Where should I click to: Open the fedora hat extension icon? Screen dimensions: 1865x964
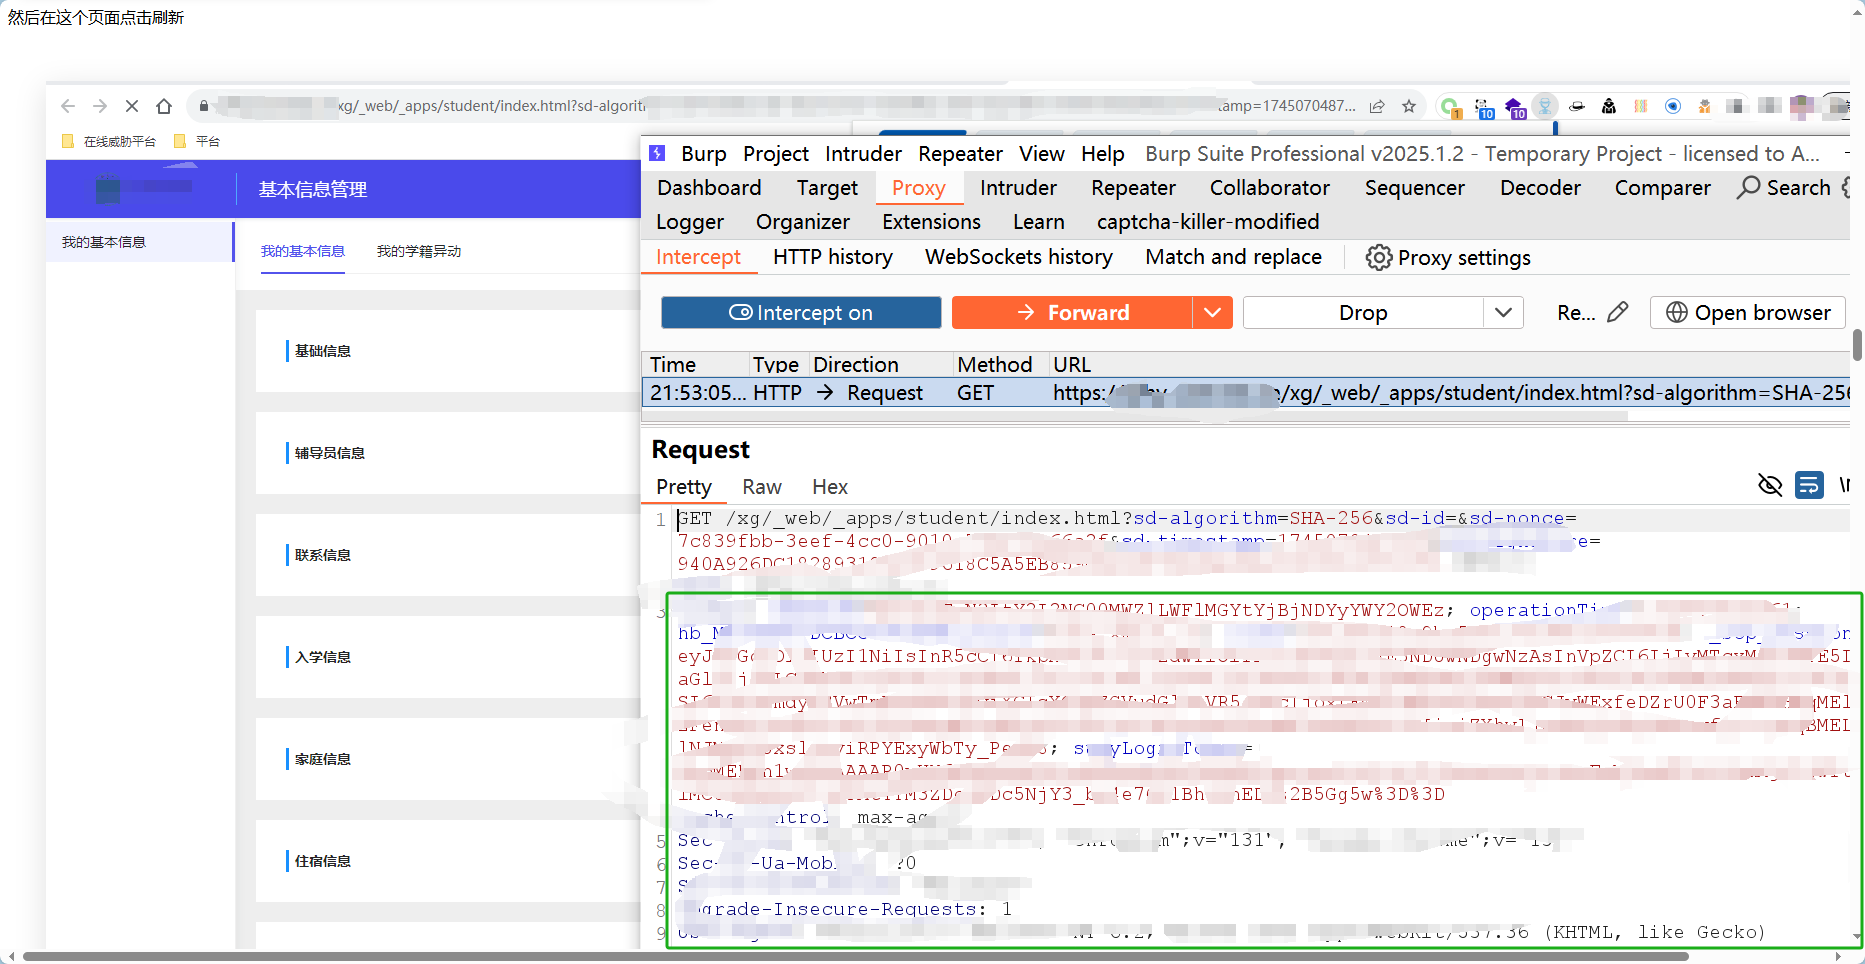tap(1577, 106)
